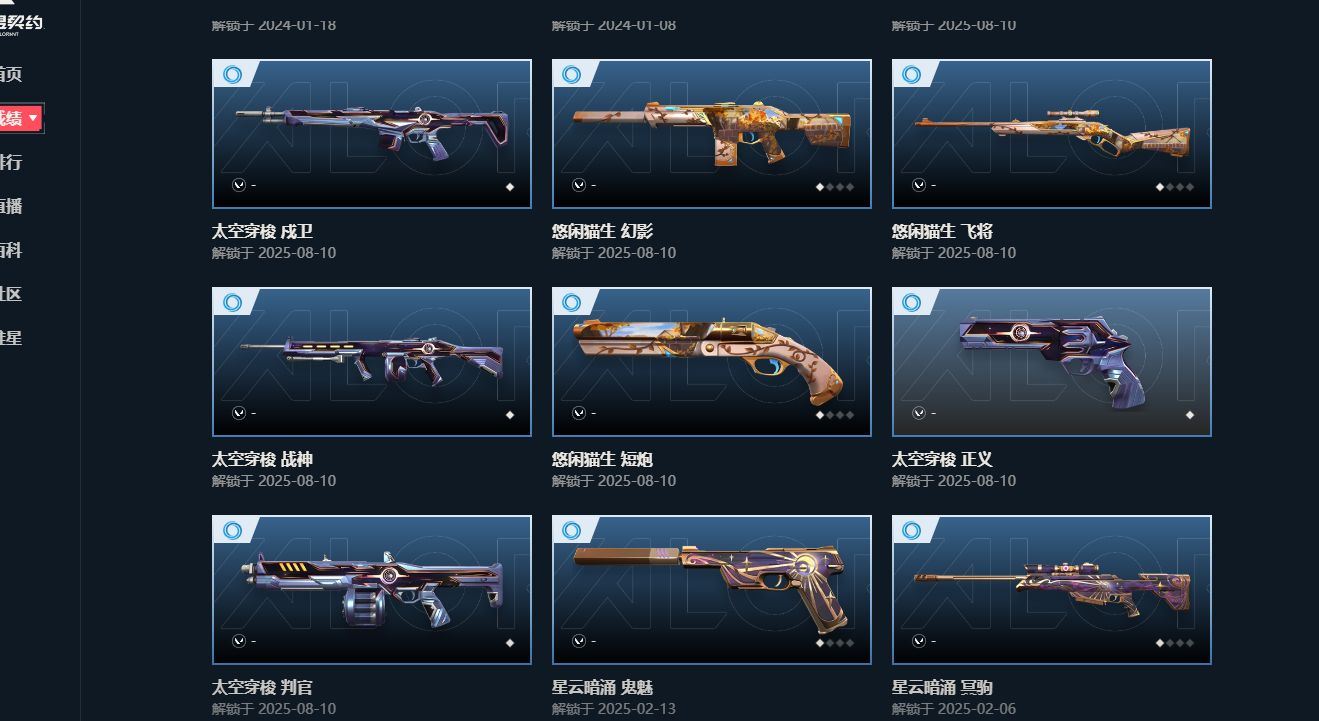Click the Valorant points icon on 太空穿梭 正义 card
Image resolution: width=1319 pixels, height=721 pixels.
point(918,413)
